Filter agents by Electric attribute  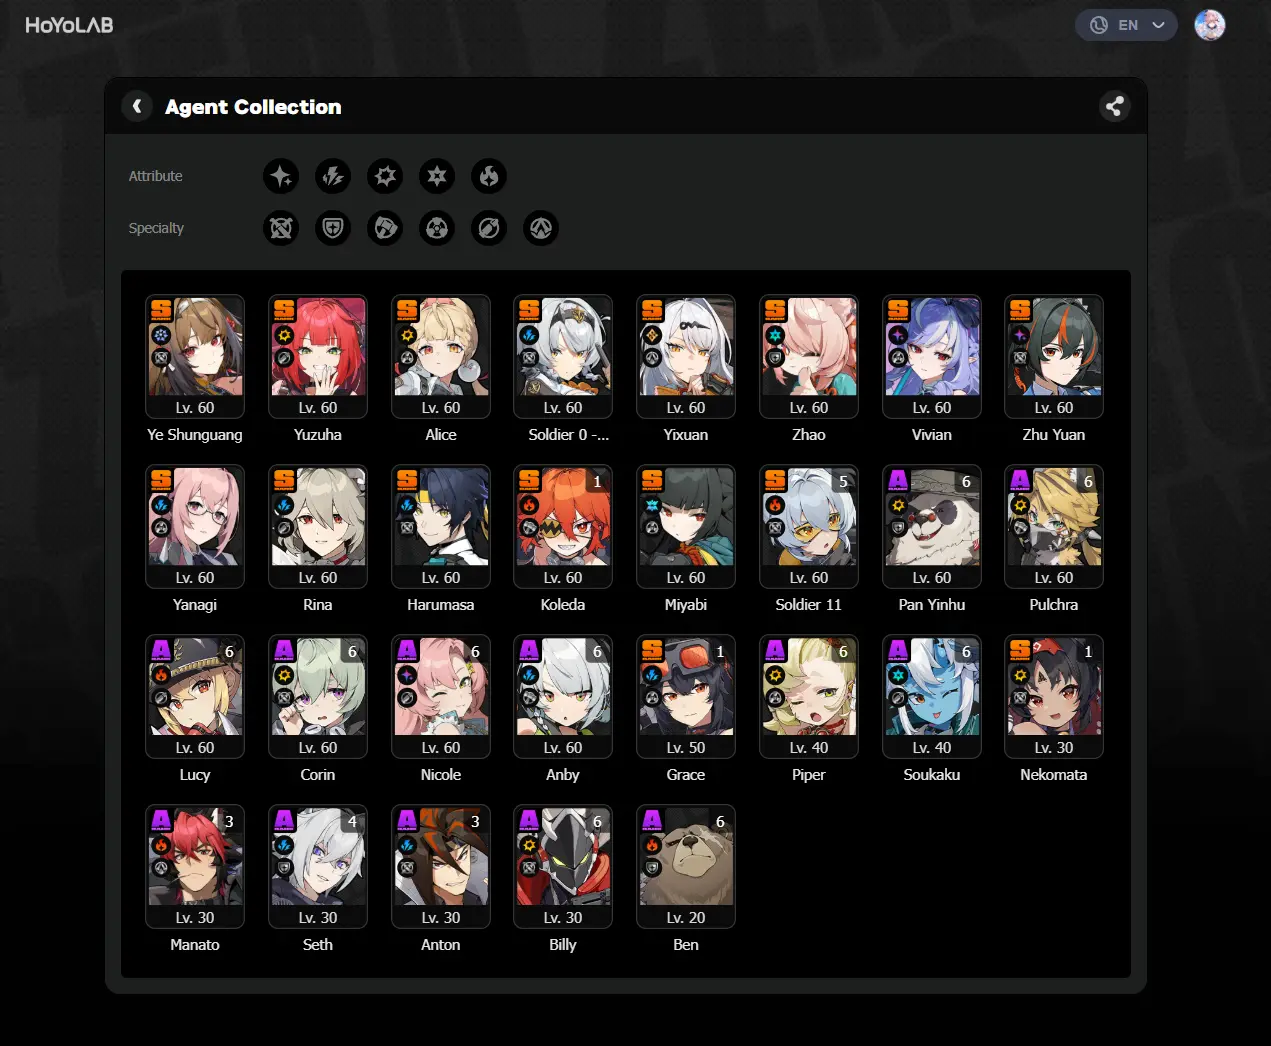(x=333, y=176)
